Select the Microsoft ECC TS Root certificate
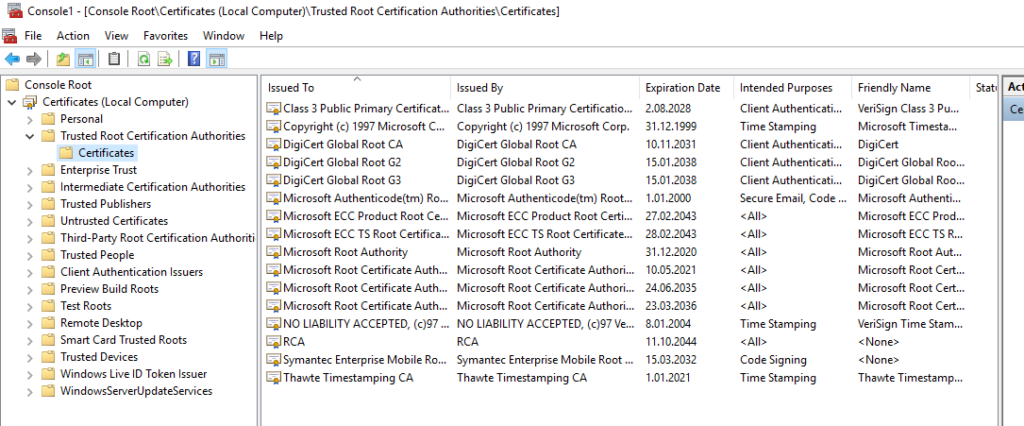 click(x=366, y=234)
